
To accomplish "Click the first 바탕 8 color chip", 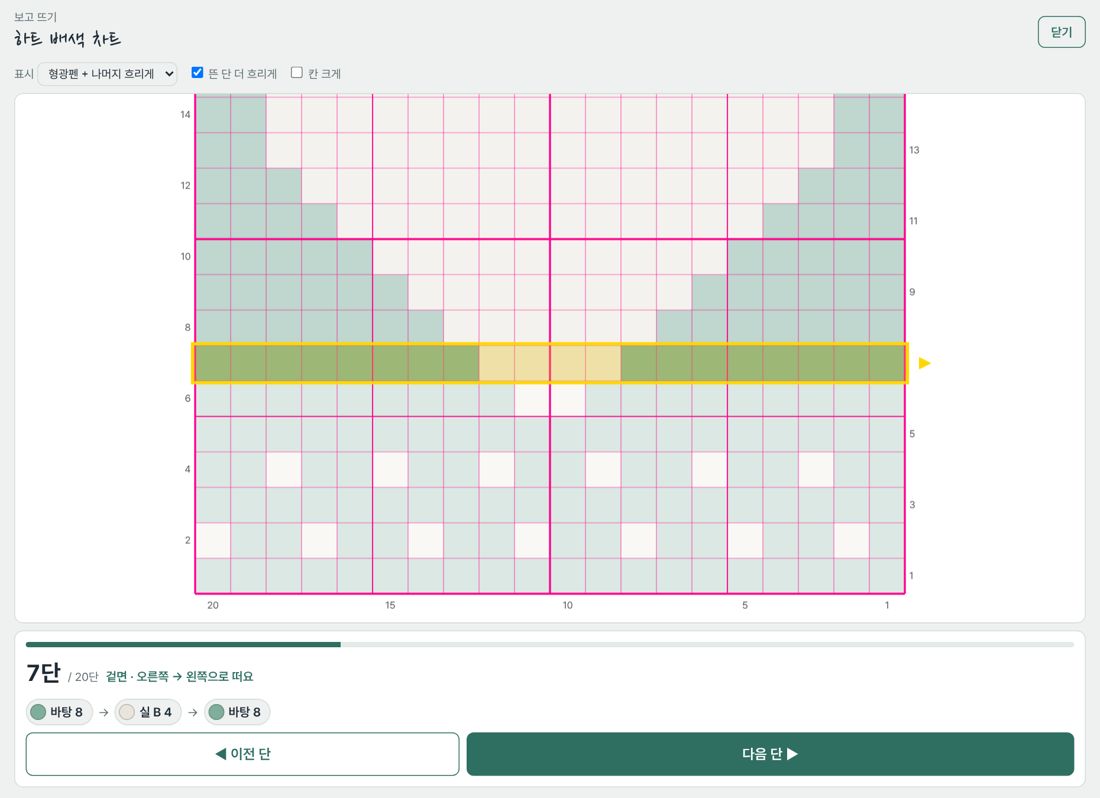I will point(59,712).
